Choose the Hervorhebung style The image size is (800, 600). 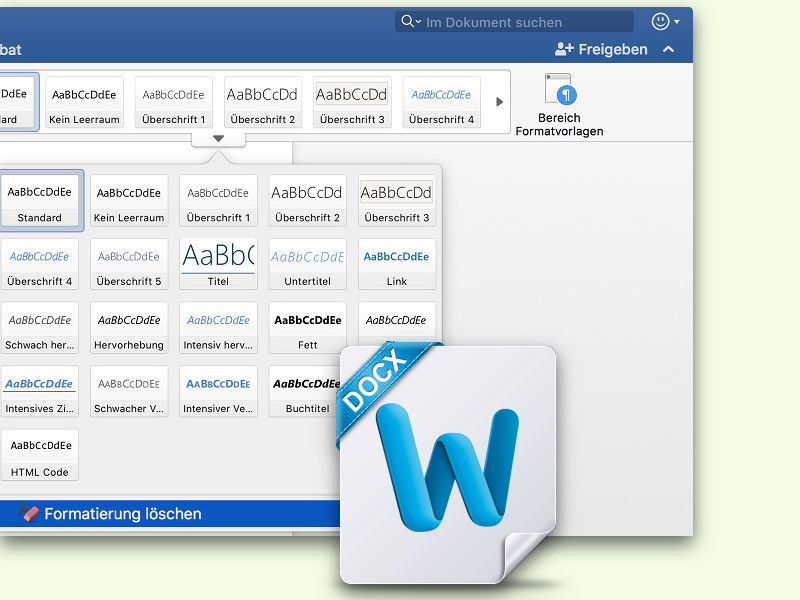[129, 328]
